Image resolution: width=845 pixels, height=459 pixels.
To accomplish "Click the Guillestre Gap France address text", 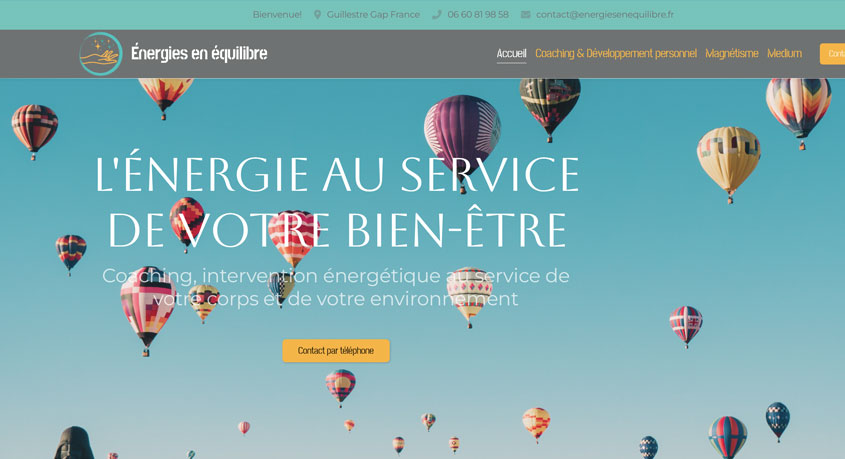I will tap(373, 15).
